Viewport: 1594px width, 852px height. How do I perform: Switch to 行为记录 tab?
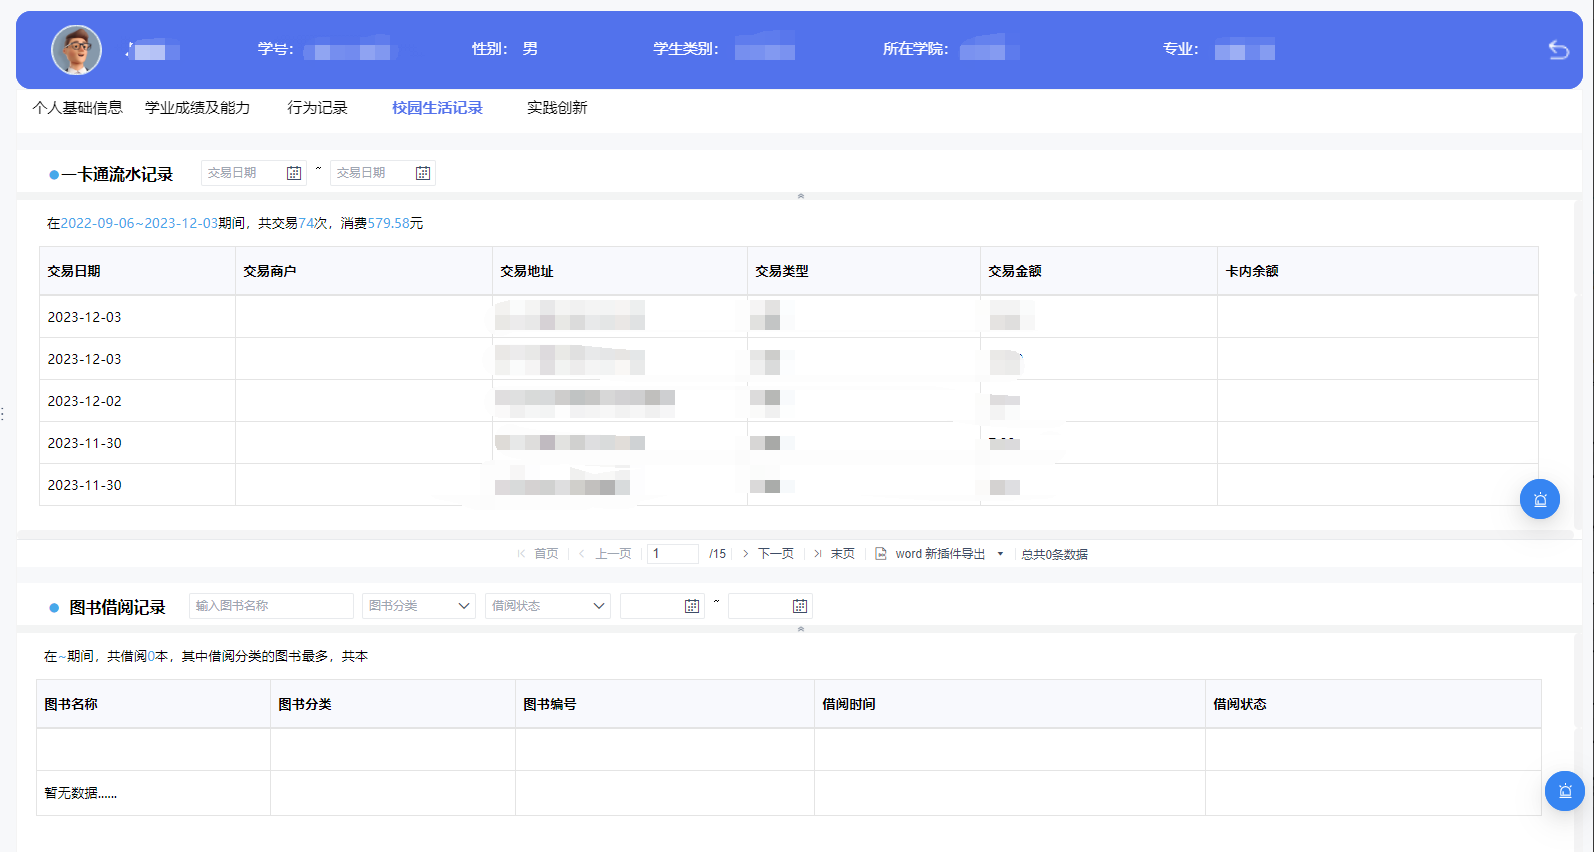(x=317, y=108)
